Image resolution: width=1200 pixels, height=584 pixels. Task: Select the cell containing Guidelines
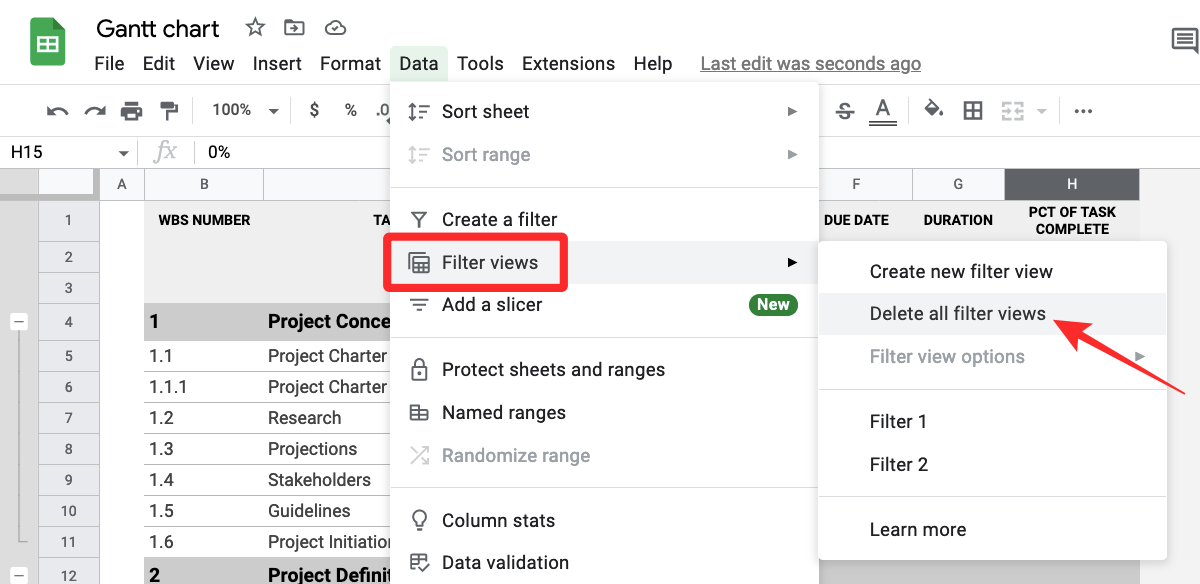(x=326, y=511)
